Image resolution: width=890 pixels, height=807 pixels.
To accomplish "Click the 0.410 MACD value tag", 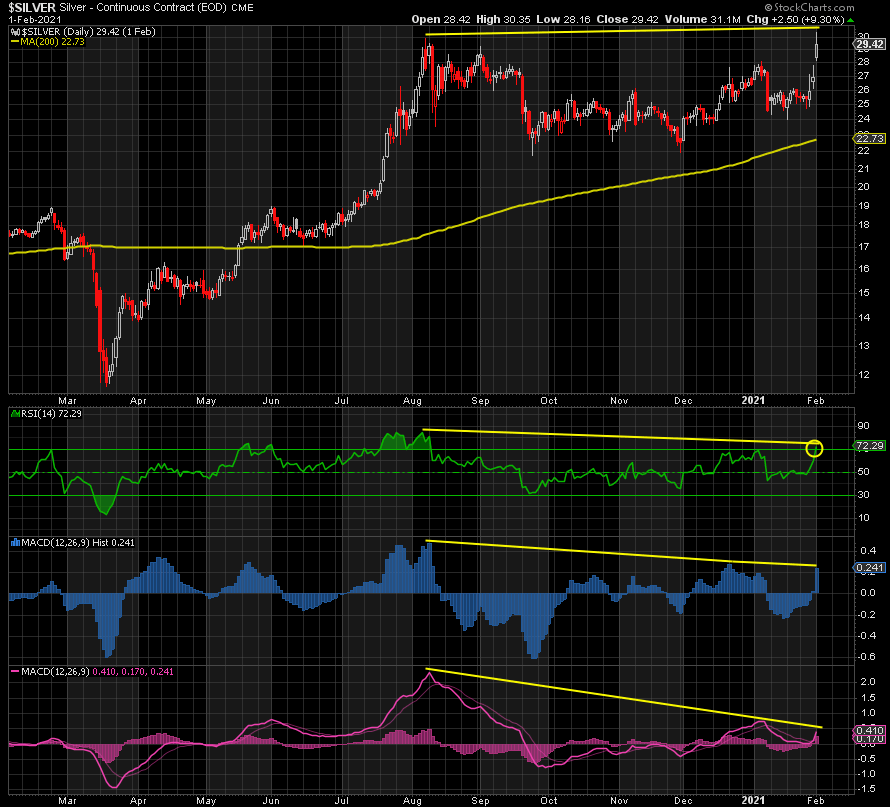I will [868, 731].
